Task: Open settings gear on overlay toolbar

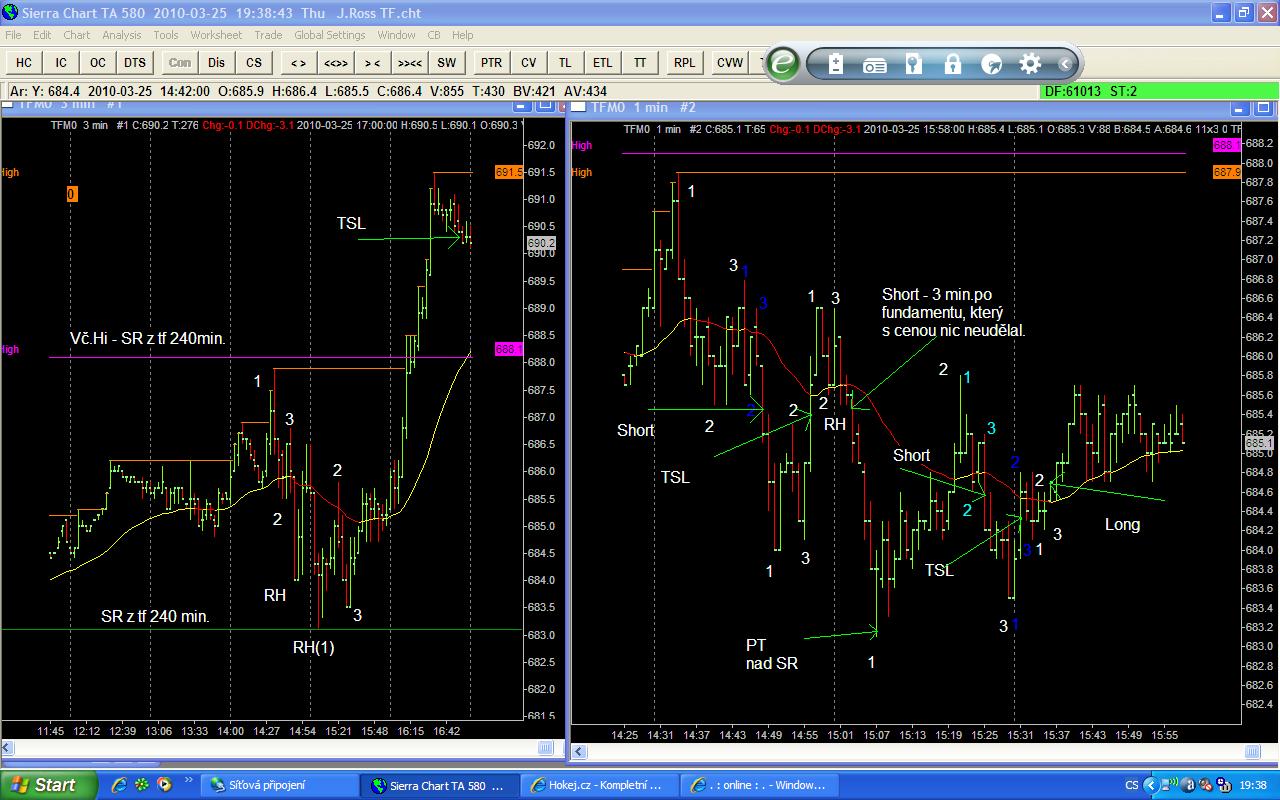Action: coord(1030,64)
